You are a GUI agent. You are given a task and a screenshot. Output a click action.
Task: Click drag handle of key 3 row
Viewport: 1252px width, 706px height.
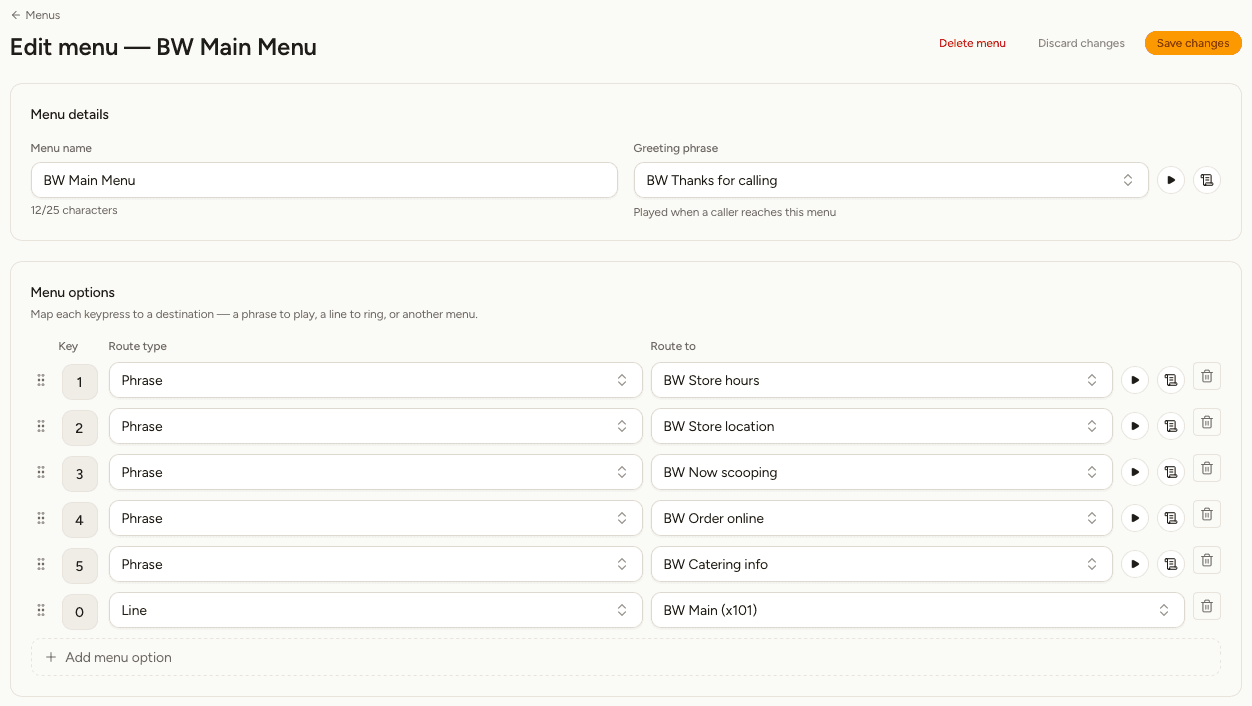tap(41, 472)
